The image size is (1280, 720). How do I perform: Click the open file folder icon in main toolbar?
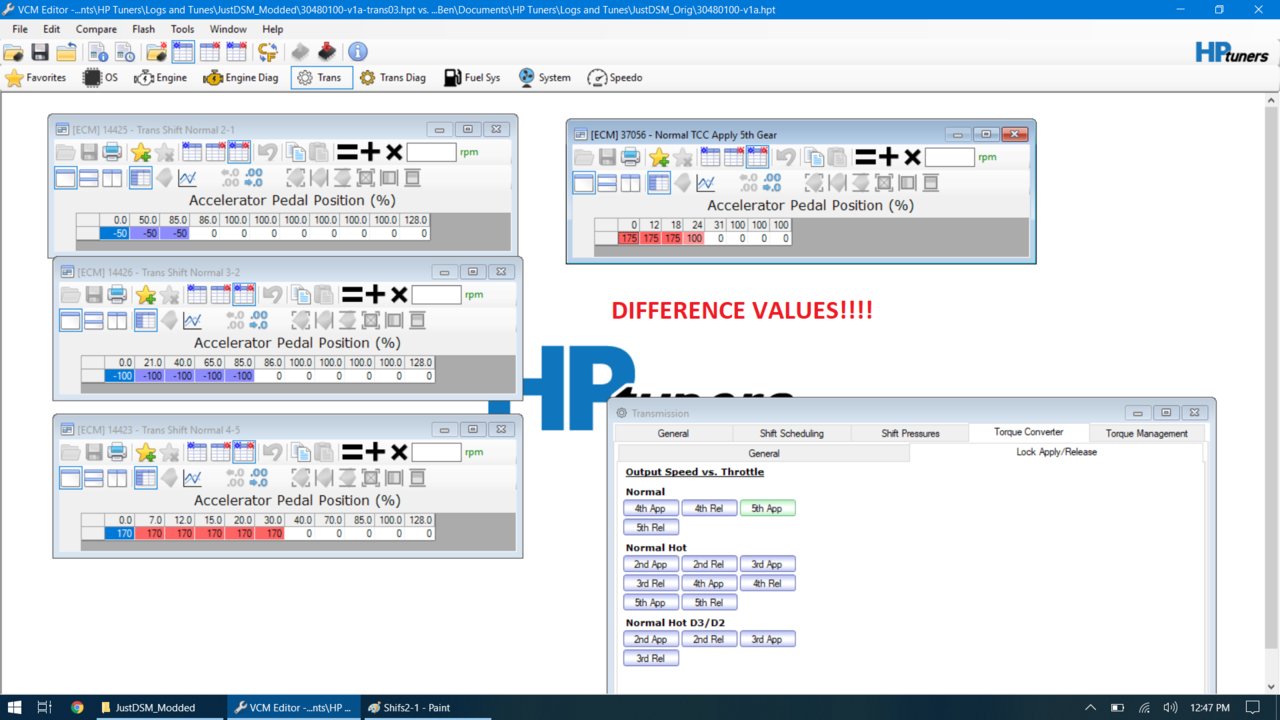click(x=14, y=52)
